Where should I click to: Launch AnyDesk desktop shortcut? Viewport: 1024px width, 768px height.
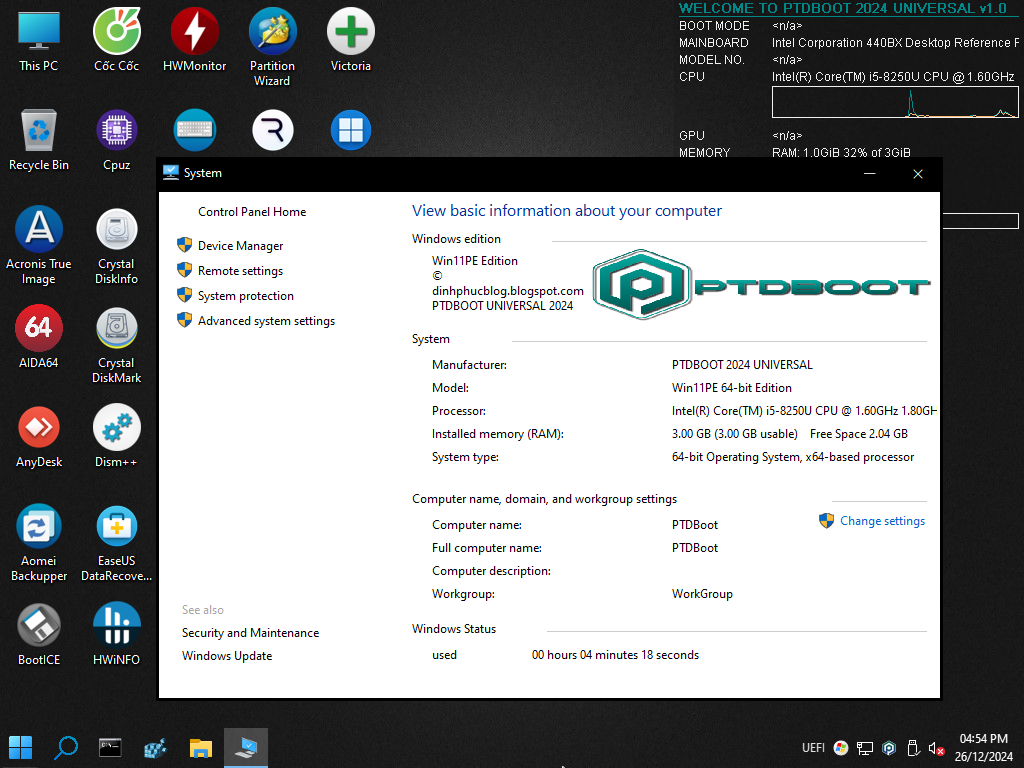pyautogui.click(x=39, y=436)
